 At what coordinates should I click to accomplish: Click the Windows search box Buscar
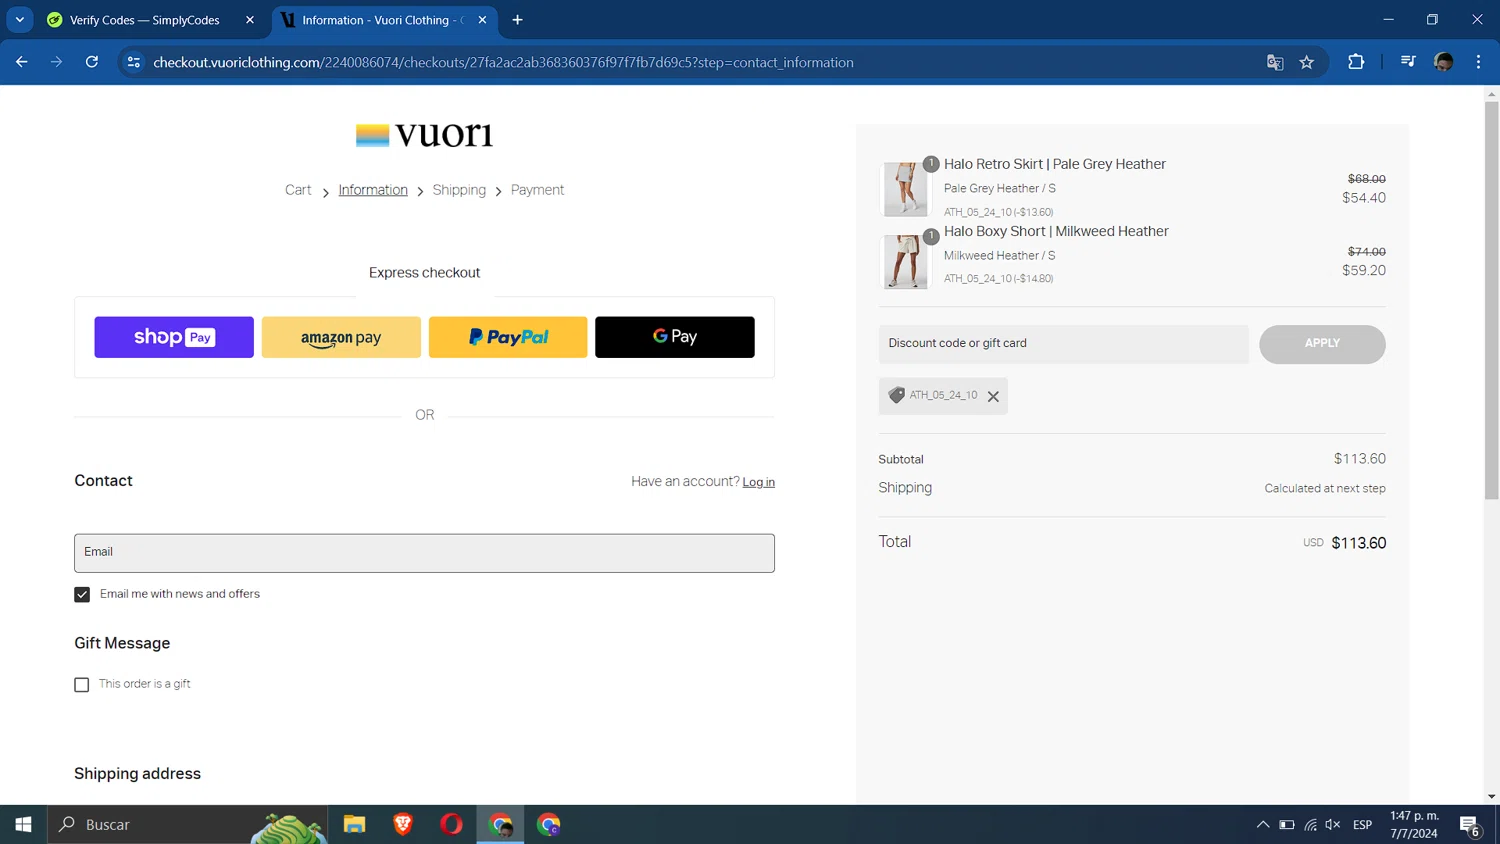pos(190,824)
